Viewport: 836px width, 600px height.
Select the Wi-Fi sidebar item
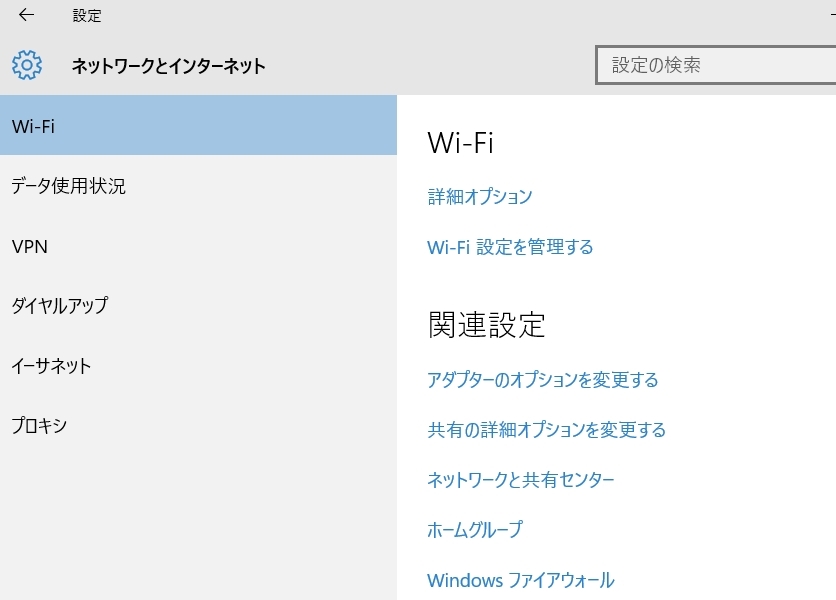click(x=198, y=126)
